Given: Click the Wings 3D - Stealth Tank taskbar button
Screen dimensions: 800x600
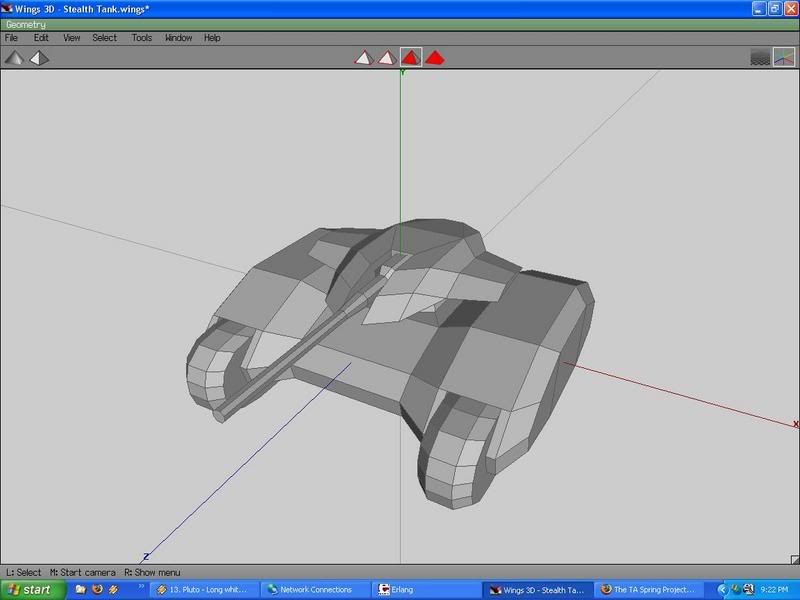Looking at the screenshot, I should (x=537, y=590).
